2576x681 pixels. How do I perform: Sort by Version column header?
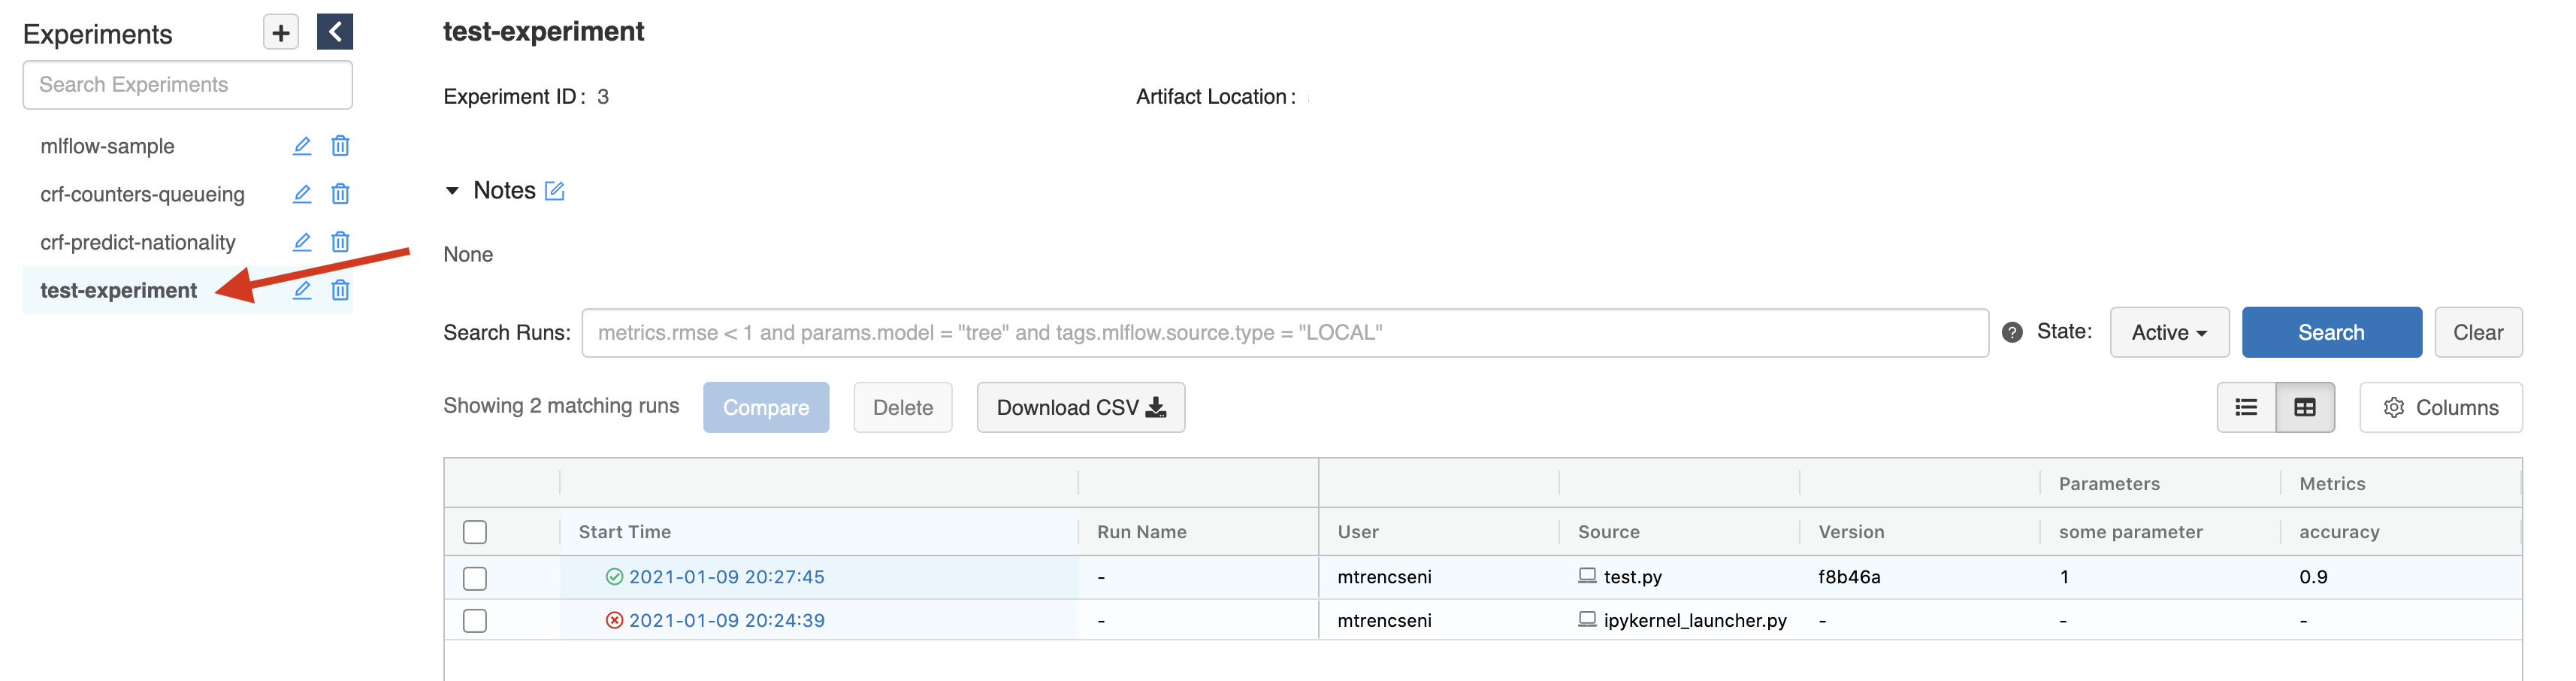pos(1851,533)
